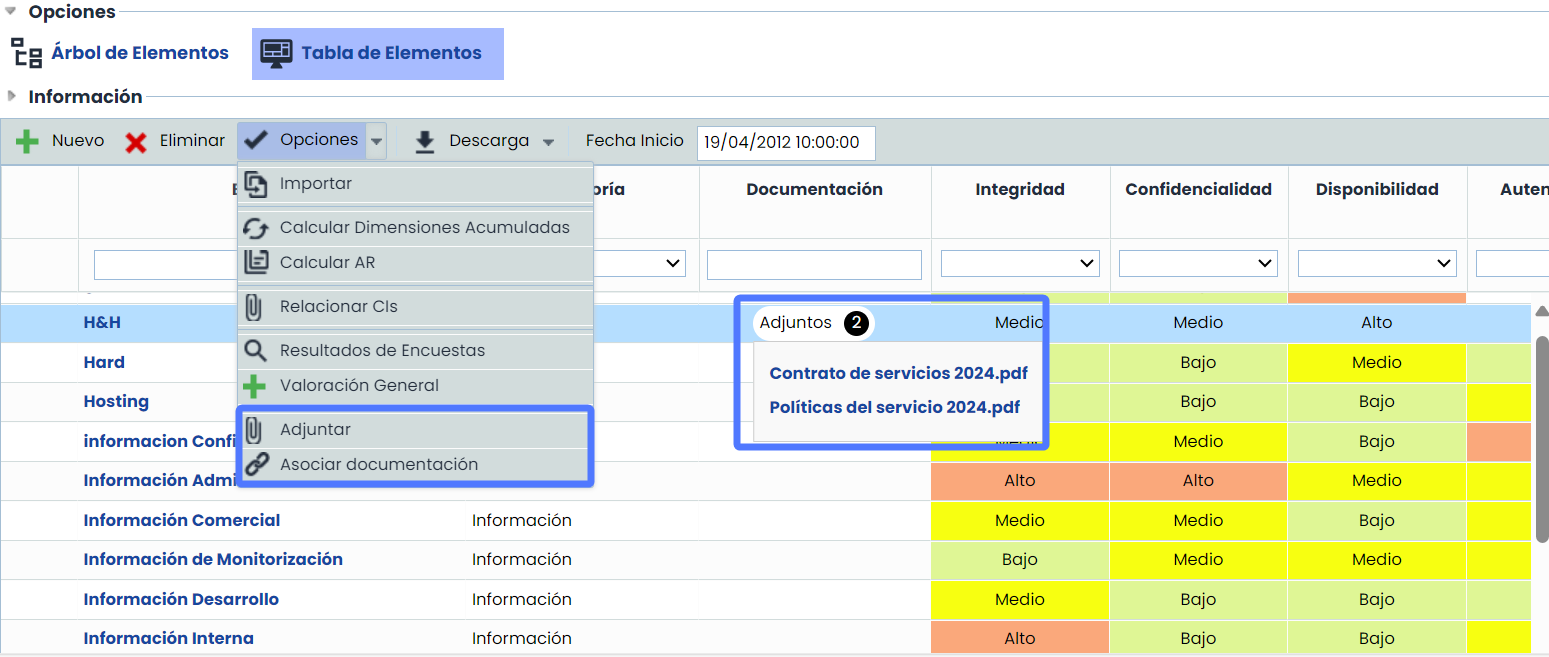Click the Importar icon in menu
The image size is (1549, 657).
[256, 184]
